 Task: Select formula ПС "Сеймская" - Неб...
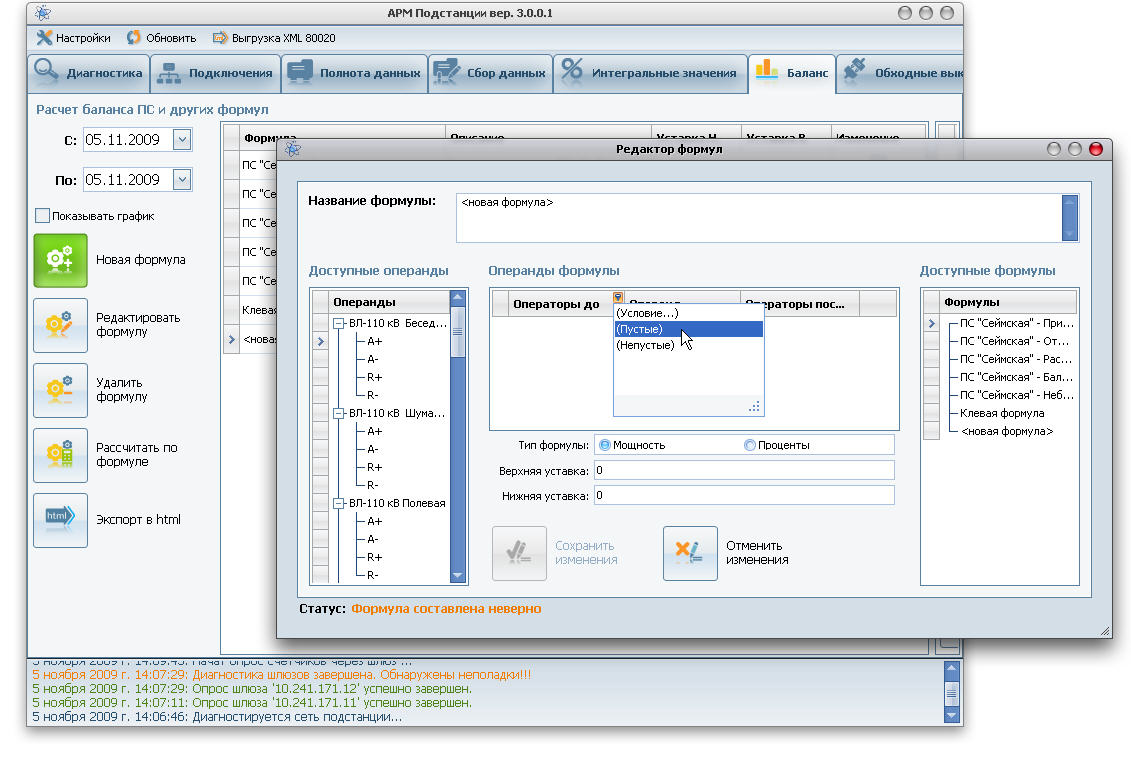[x=1016, y=395]
